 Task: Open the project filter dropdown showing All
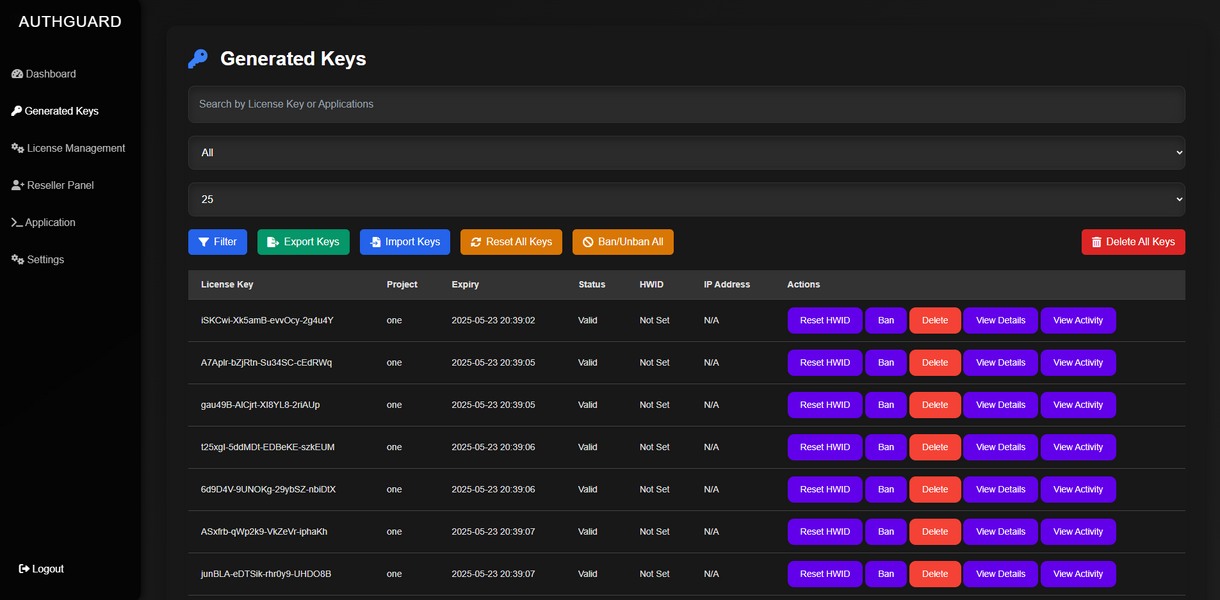[686, 152]
